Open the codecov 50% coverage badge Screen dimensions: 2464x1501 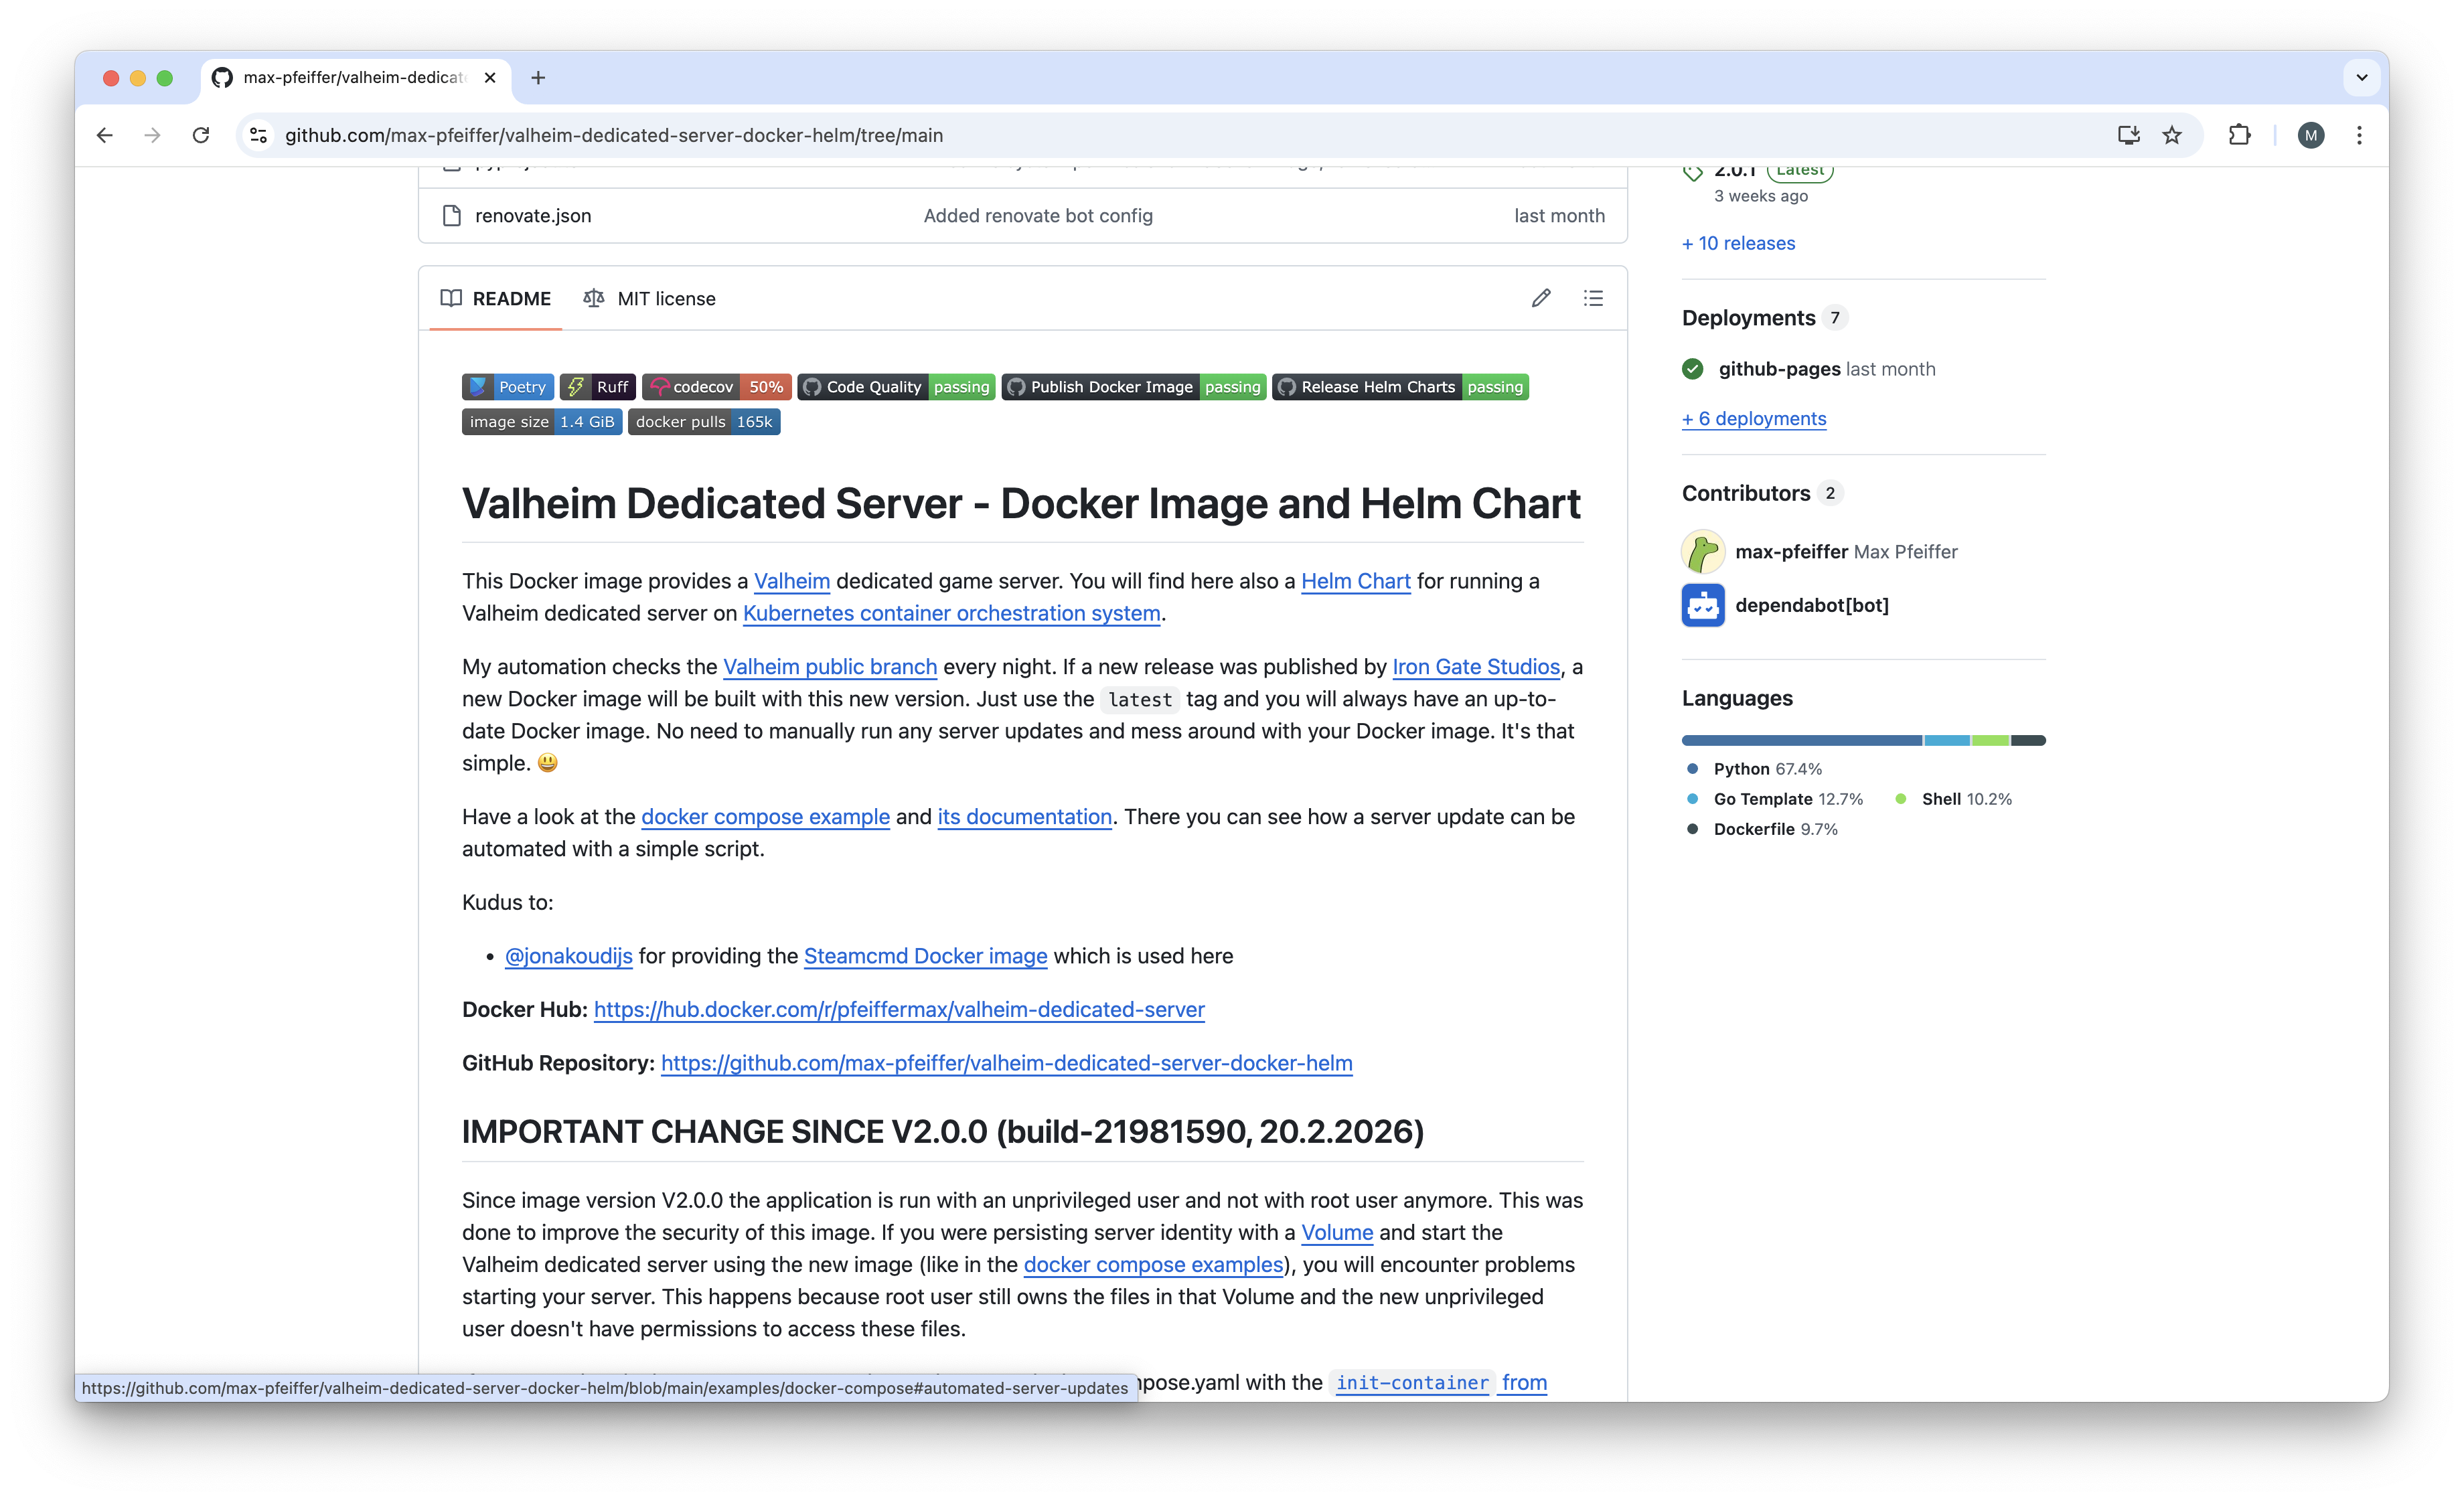716,386
